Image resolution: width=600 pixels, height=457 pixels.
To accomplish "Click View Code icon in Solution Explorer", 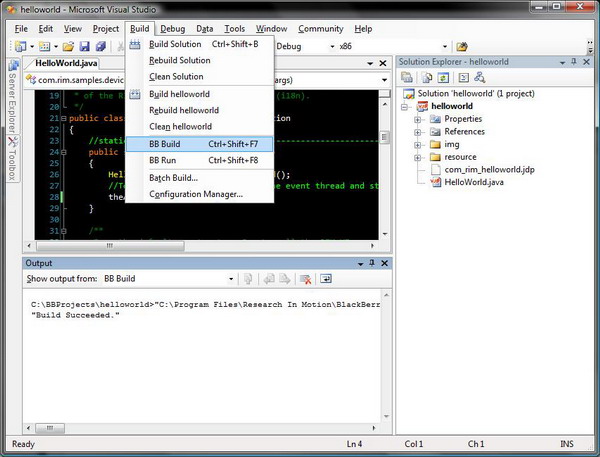I will click(463, 78).
